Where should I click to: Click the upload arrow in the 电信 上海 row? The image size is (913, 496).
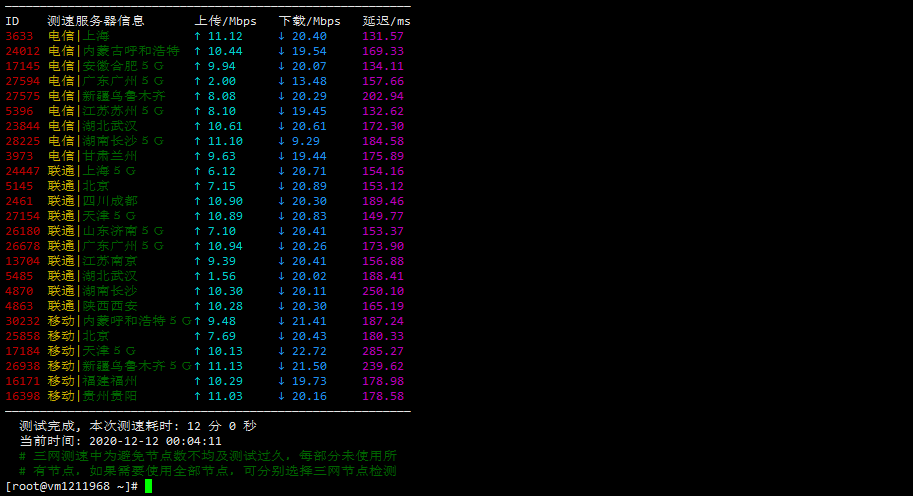198,36
